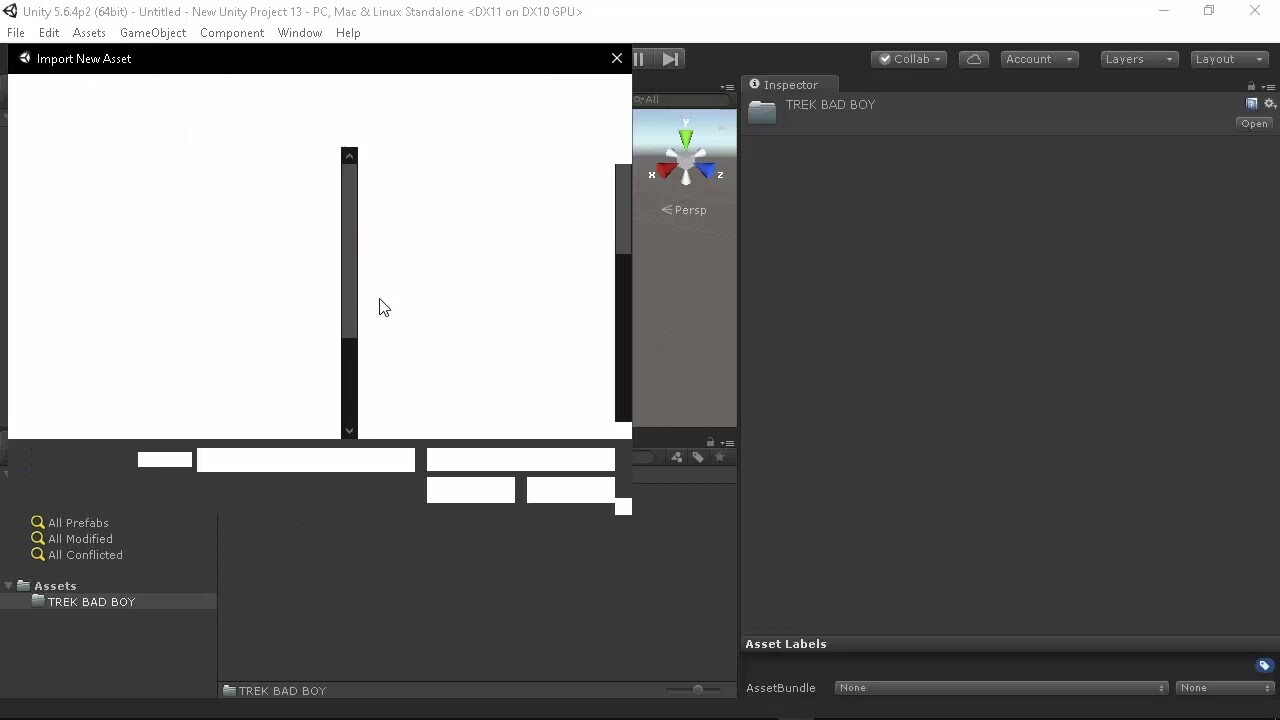The height and width of the screenshot is (720, 1280).
Task: Filter project assets by type icon
Action: pos(676,457)
